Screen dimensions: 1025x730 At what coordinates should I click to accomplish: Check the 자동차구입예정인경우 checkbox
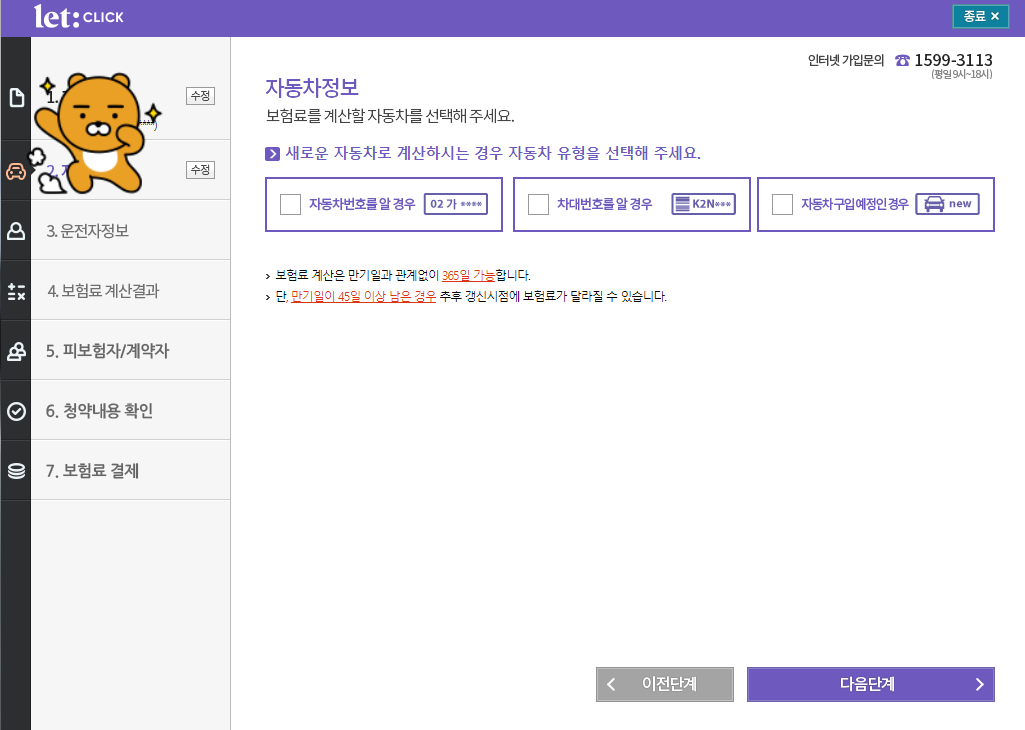pyautogui.click(x=782, y=204)
